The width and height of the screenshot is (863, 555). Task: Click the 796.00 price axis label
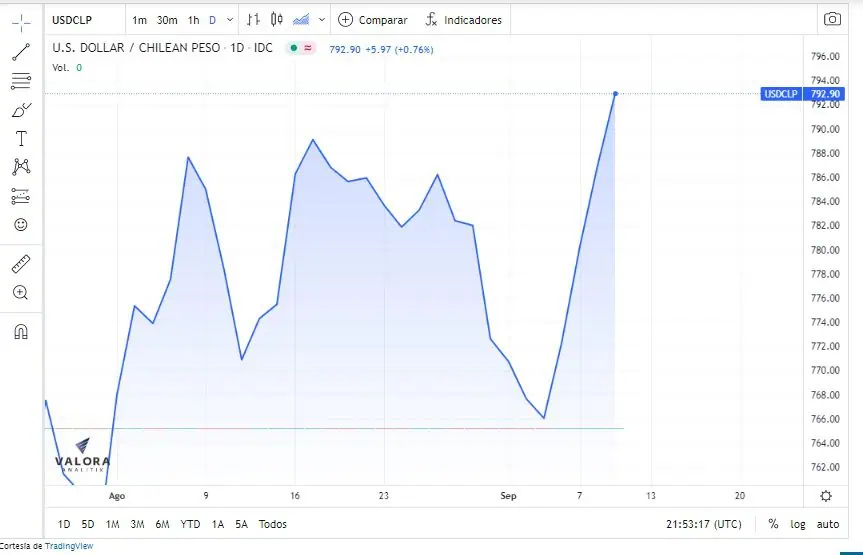coord(825,56)
